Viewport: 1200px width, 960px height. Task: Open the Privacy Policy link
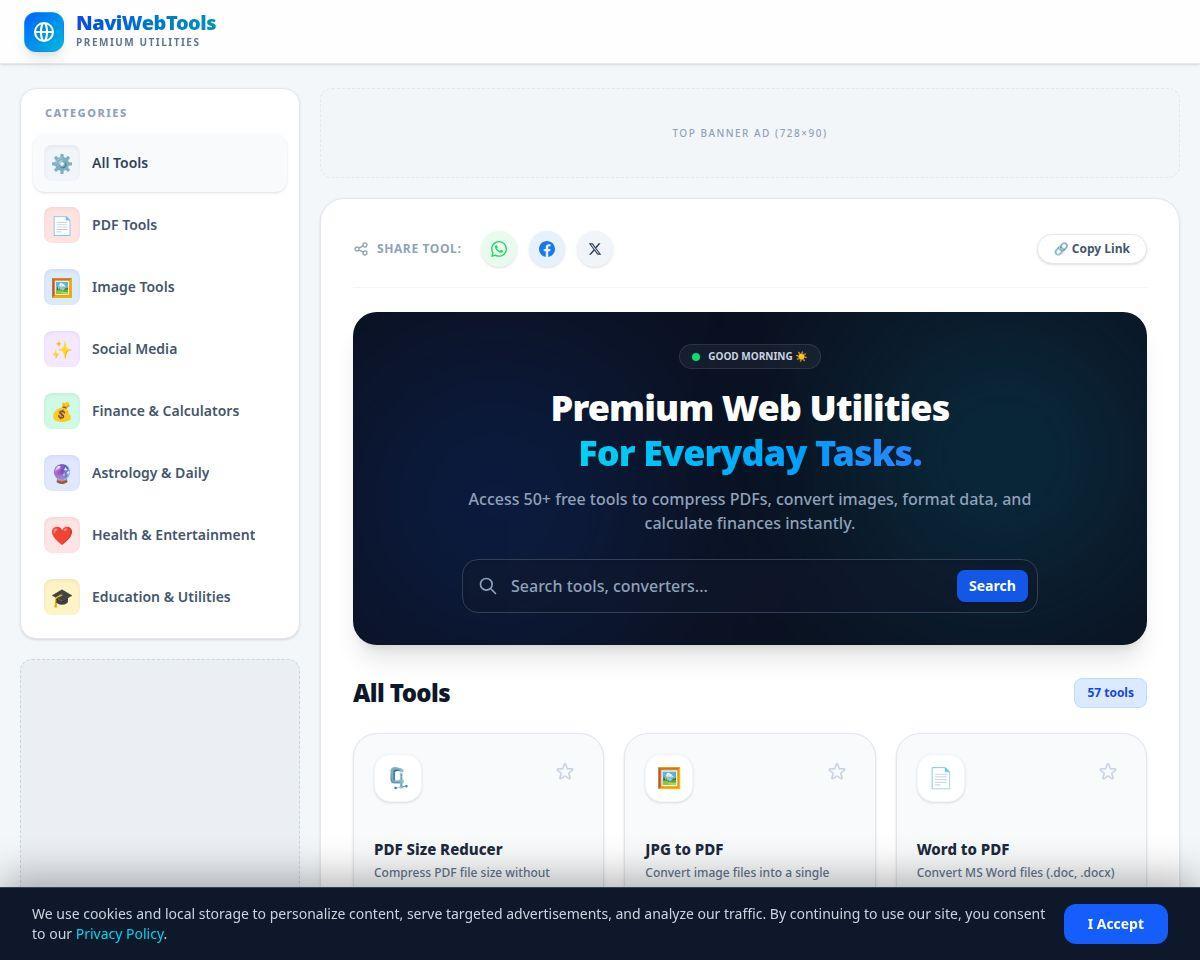[x=120, y=934]
